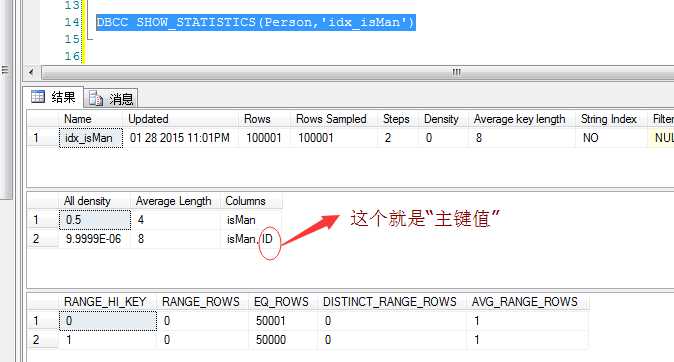Click the Average Length column header
Screen dimensions: 674x362
coord(175,201)
